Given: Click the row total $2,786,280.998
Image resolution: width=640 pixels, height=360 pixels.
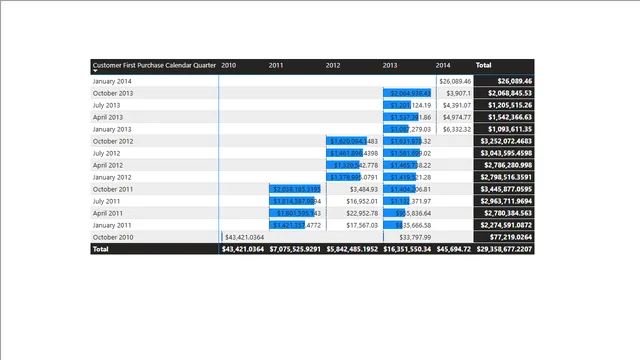Looking at the screenshot, I should point(508,165).
